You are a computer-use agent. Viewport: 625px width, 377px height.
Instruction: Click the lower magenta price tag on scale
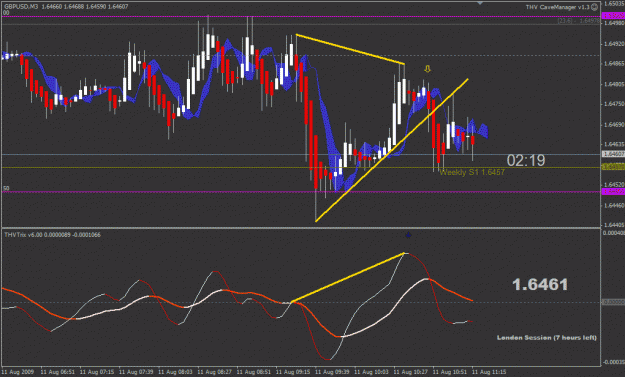tap(613, 192)
